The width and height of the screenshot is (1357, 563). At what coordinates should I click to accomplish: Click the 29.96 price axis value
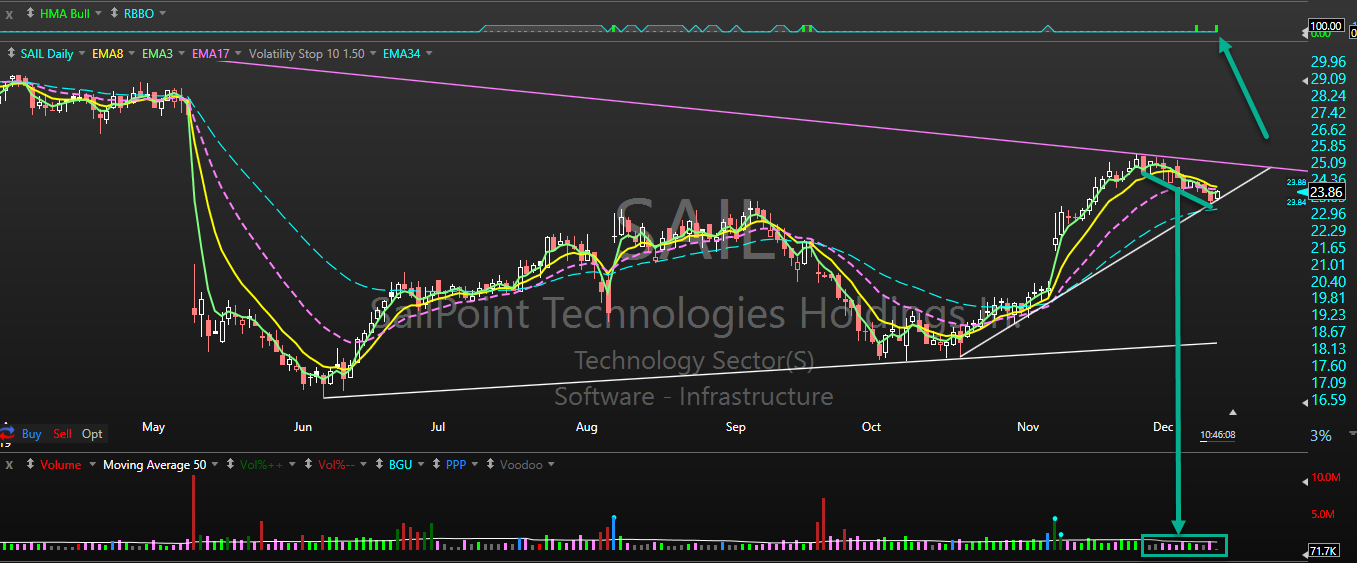1327,61
